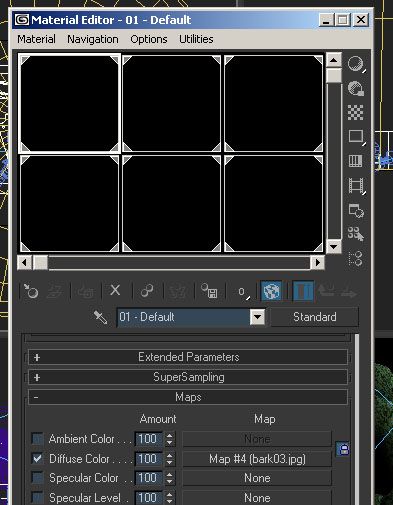The width and height of the screenshot is (393, 505).
Task: Open the 01 - Default material name dropdown
Action: point(257,317)
